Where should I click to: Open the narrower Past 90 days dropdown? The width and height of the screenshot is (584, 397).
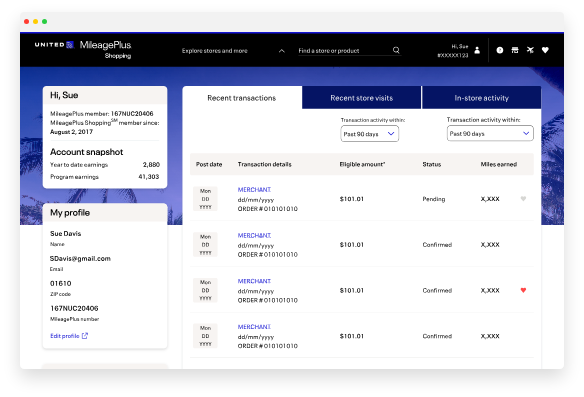tap(369, 134)
